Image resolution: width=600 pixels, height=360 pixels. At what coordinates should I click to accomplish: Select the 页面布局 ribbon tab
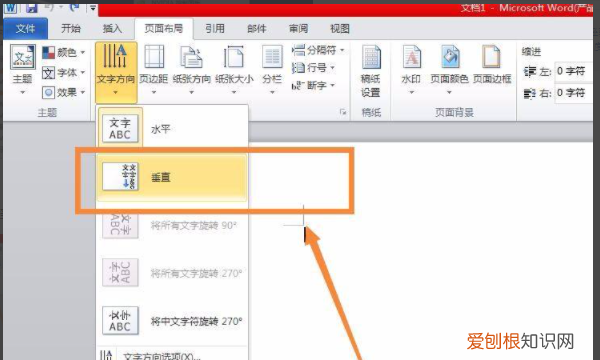(164, 29)
